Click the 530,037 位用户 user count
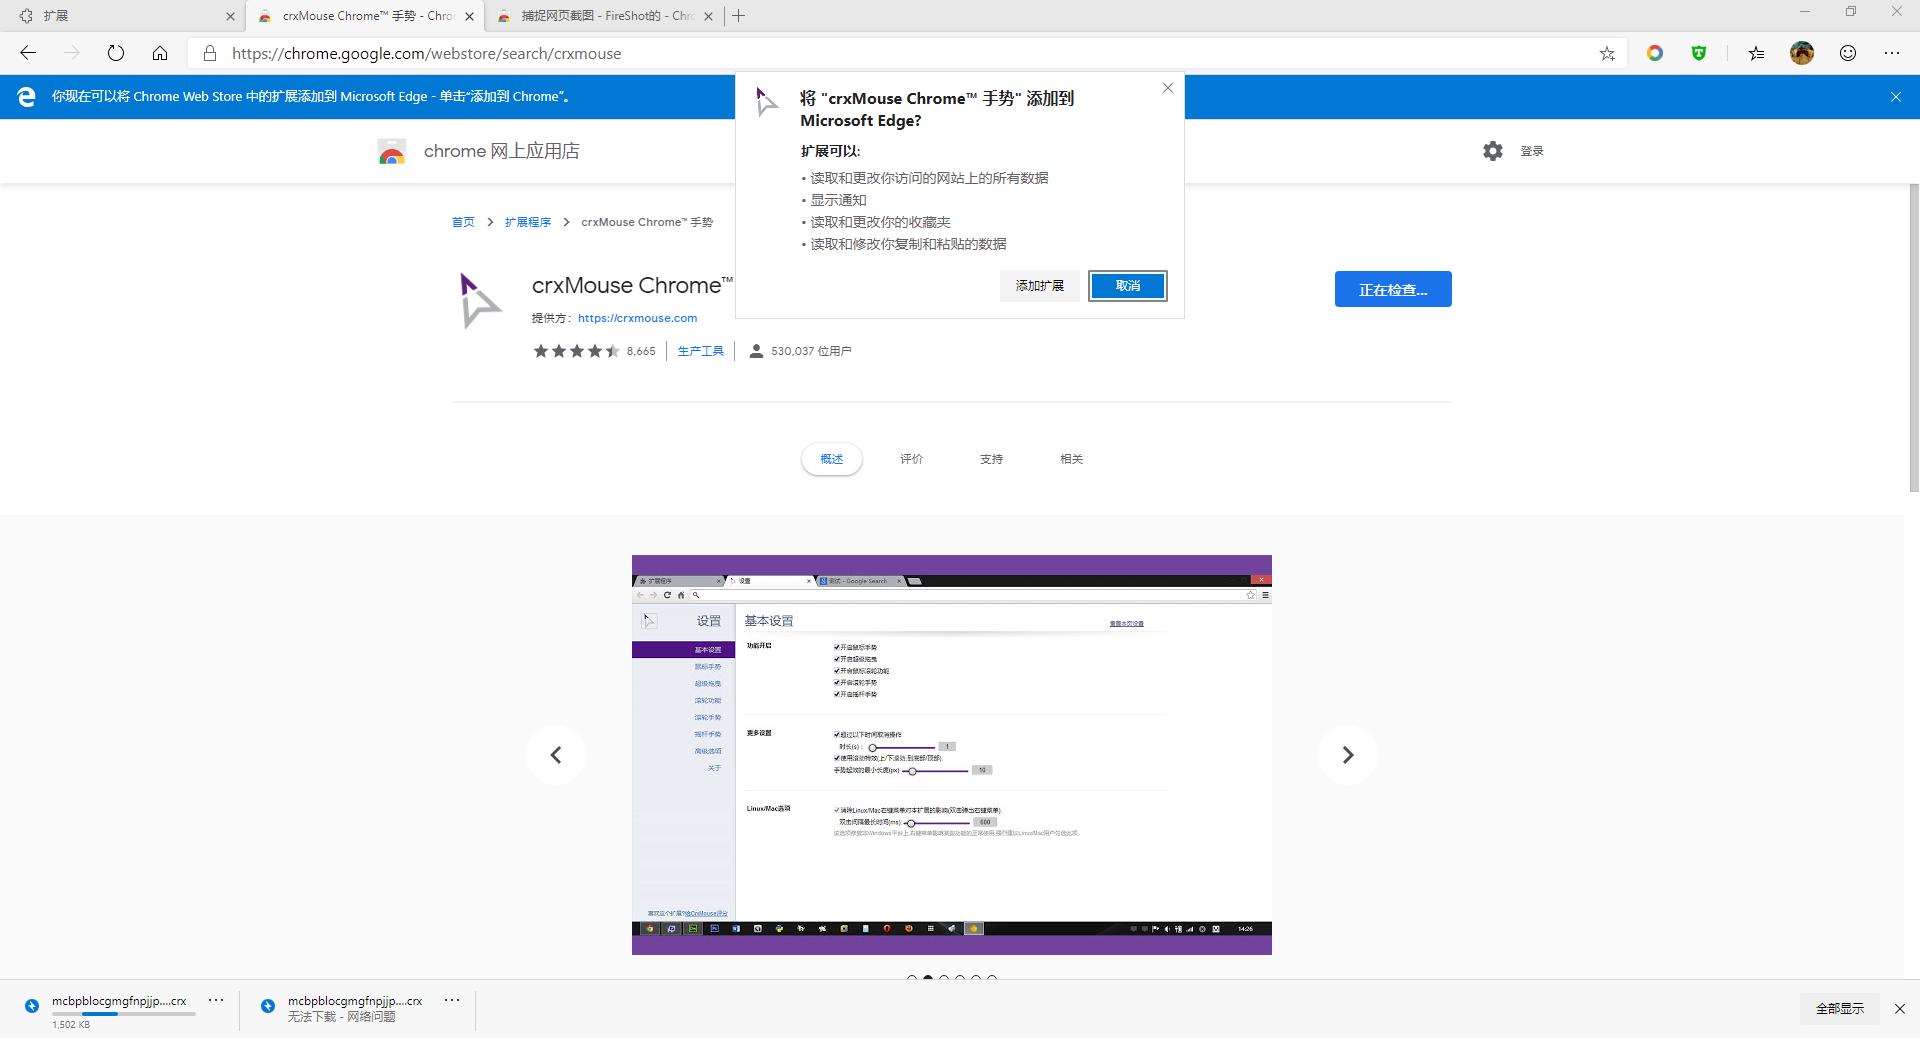Screen dimensions: 1920x1038 click(811, 351)
